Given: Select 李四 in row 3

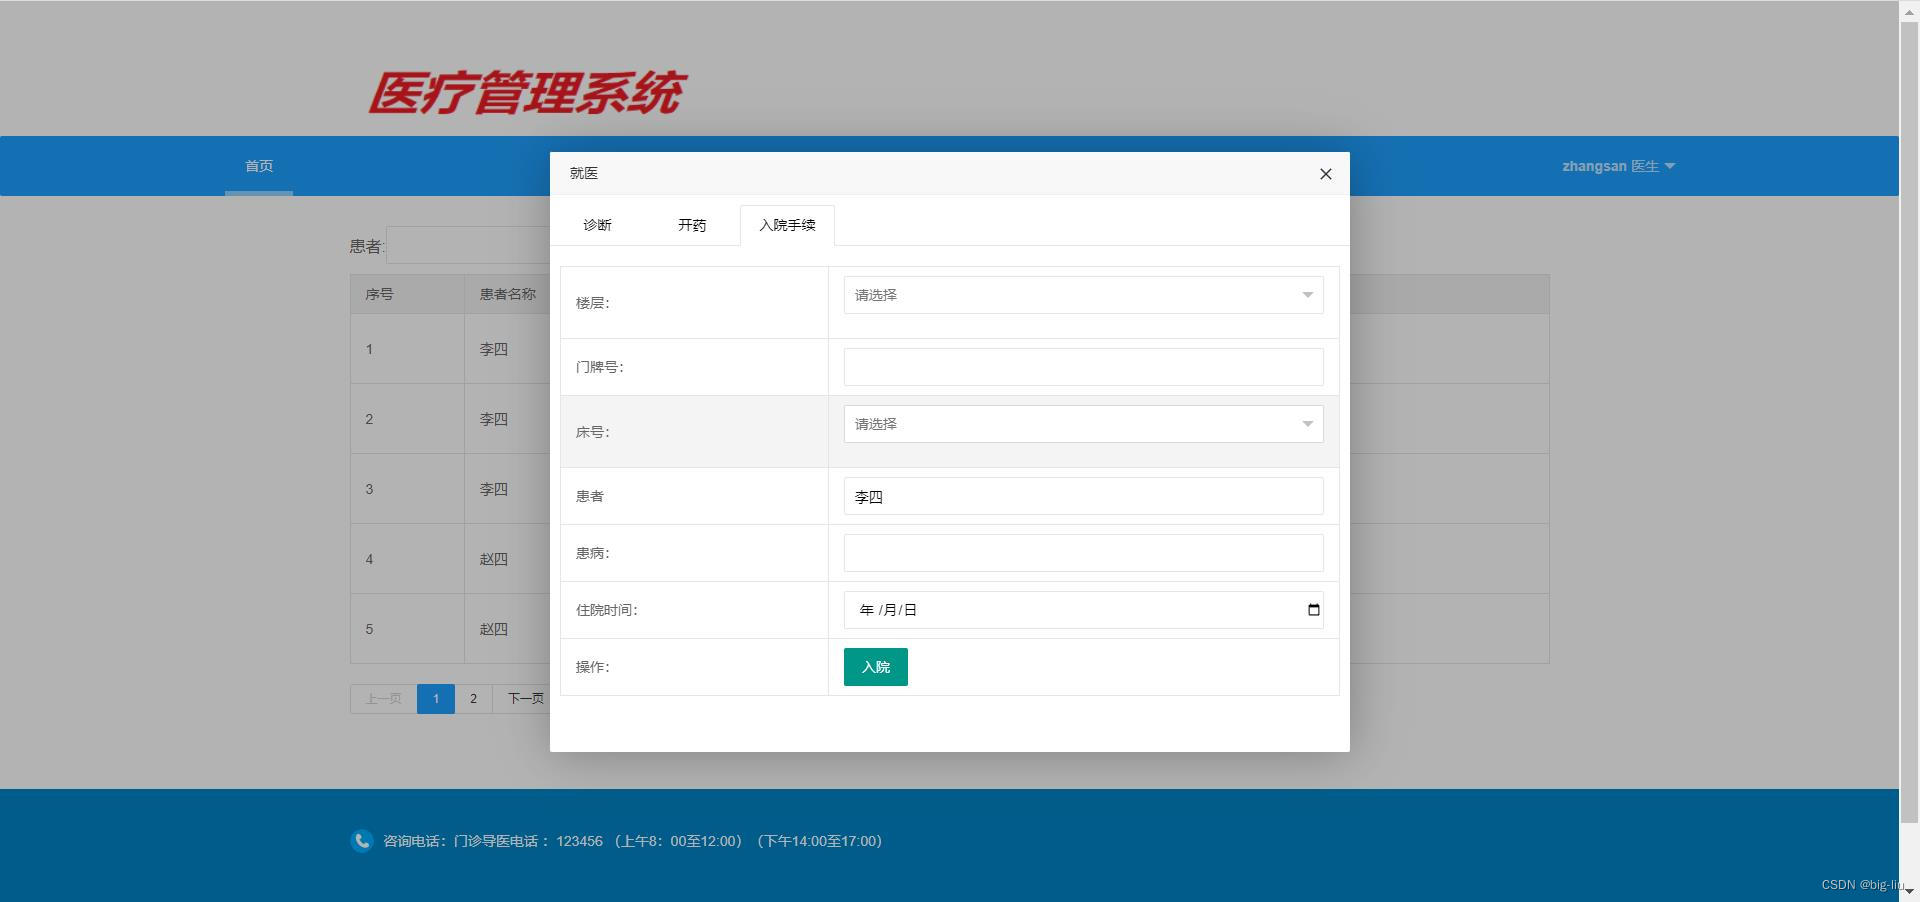Looking at the screenshot, I should tap(493, 489).
